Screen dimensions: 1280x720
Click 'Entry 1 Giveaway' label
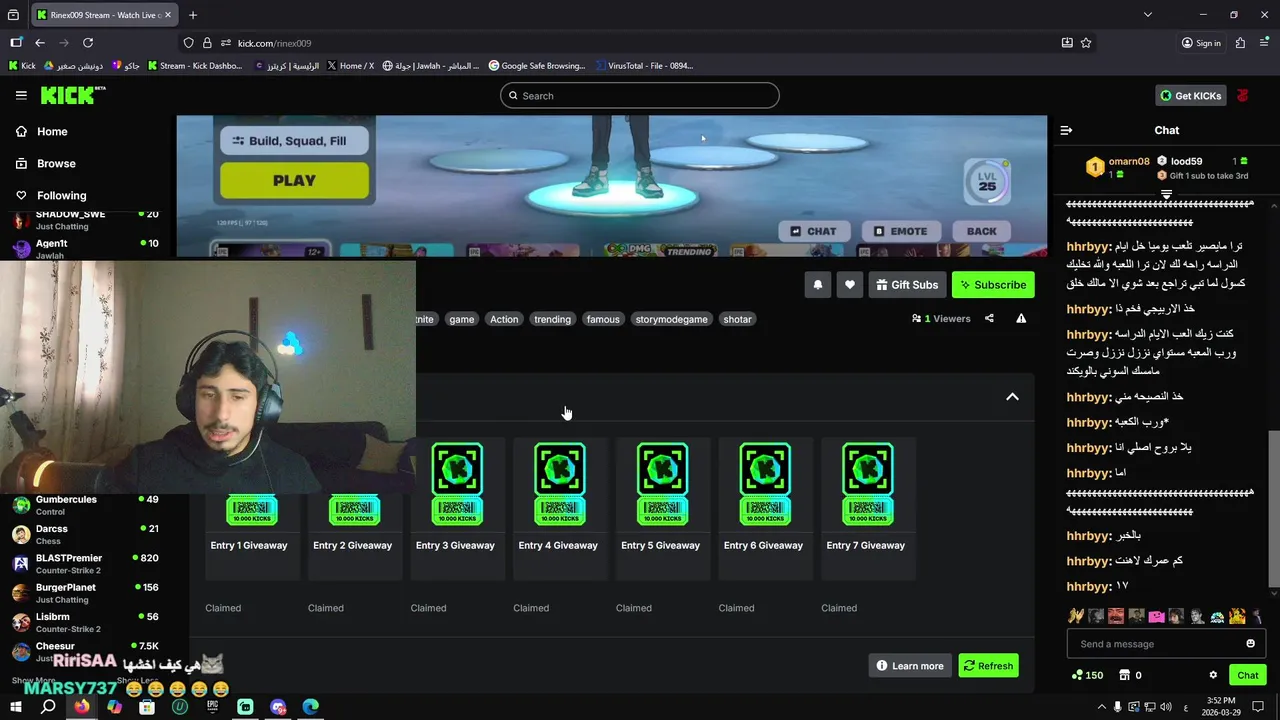(x=249, y=545)
